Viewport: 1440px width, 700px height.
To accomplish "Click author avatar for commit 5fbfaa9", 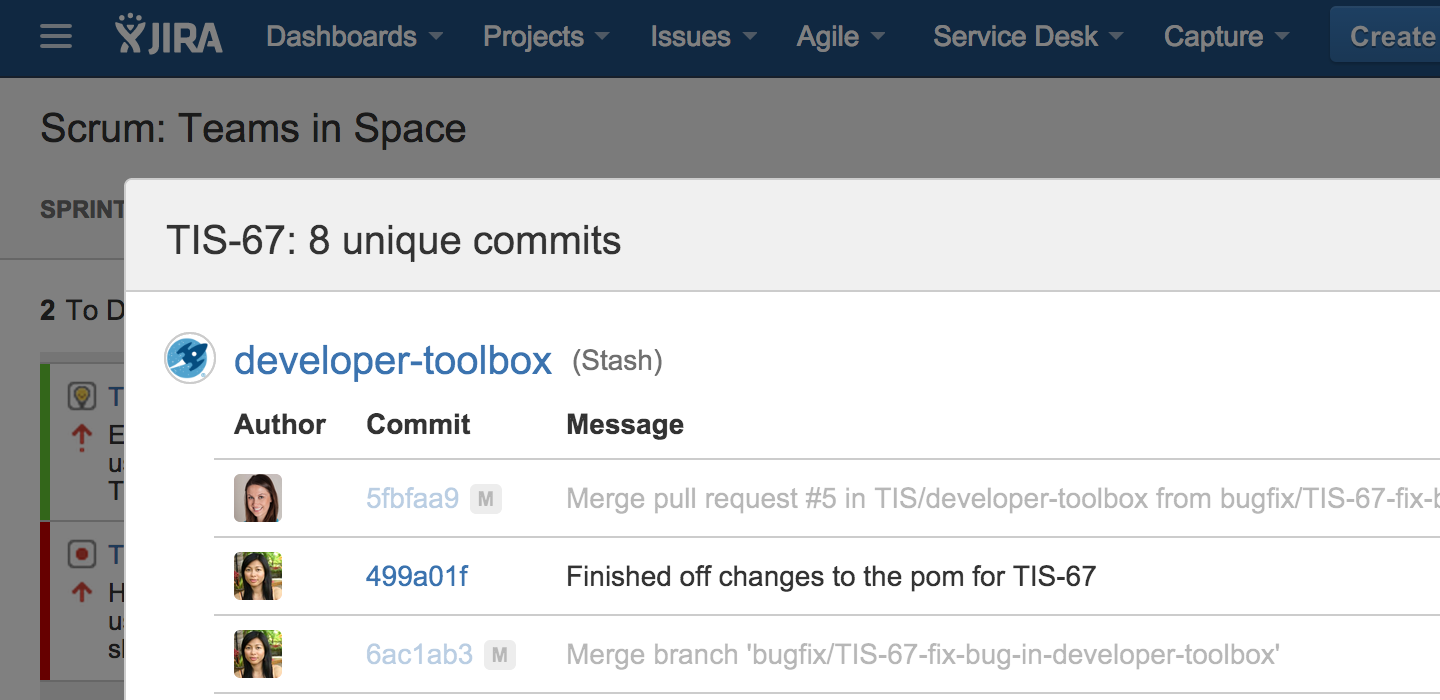I will [258, 498].
